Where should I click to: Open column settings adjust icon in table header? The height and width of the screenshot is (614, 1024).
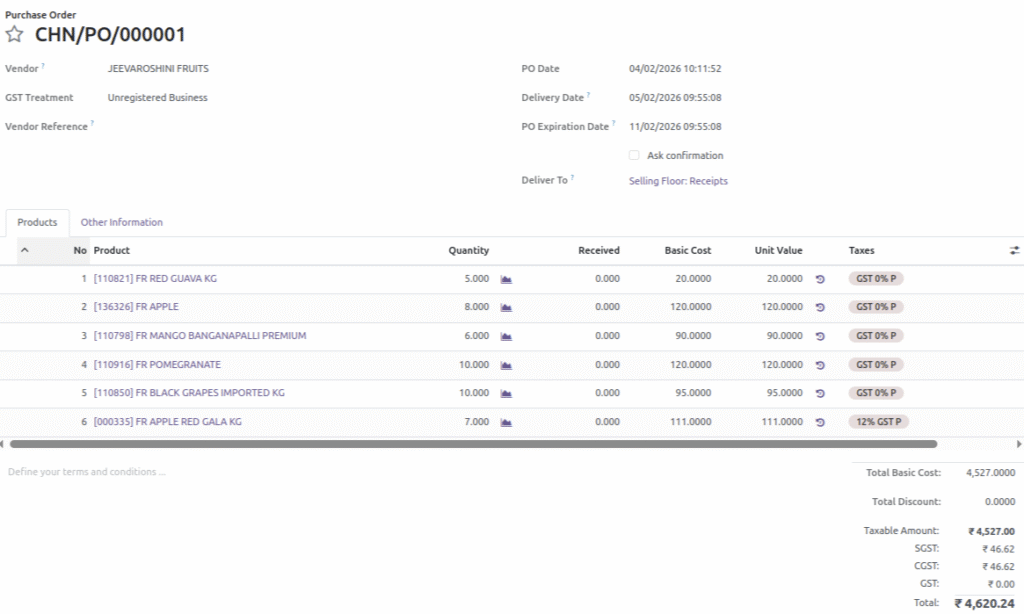pyautogui.click(x=1014, y=251)
